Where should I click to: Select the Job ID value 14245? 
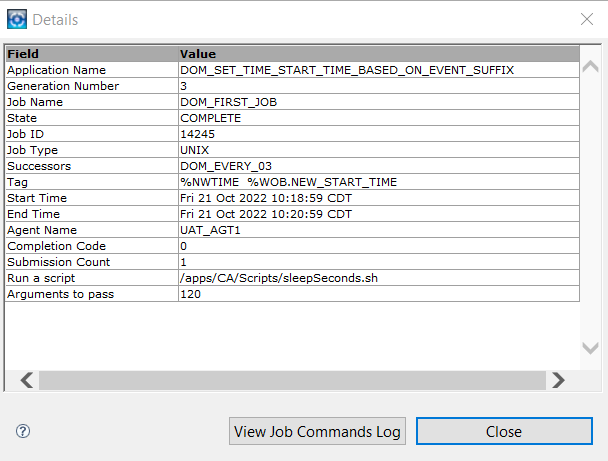pos(379,134)
